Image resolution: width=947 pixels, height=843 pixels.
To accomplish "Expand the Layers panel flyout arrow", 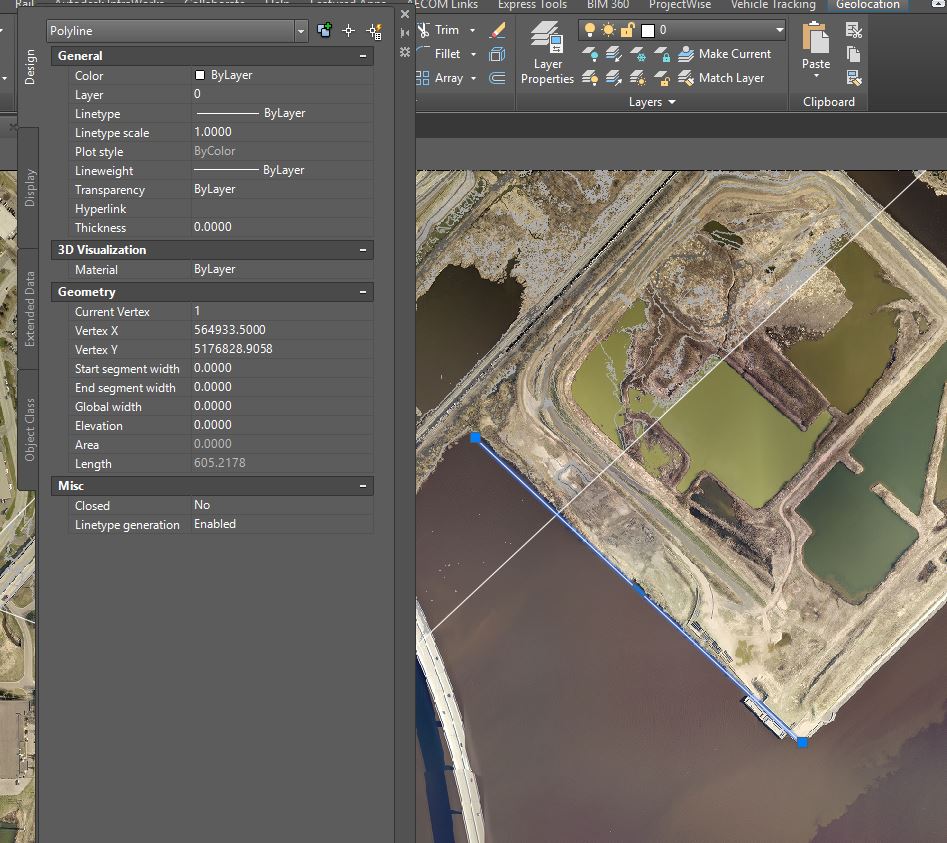I will click(x=671, y=102).
